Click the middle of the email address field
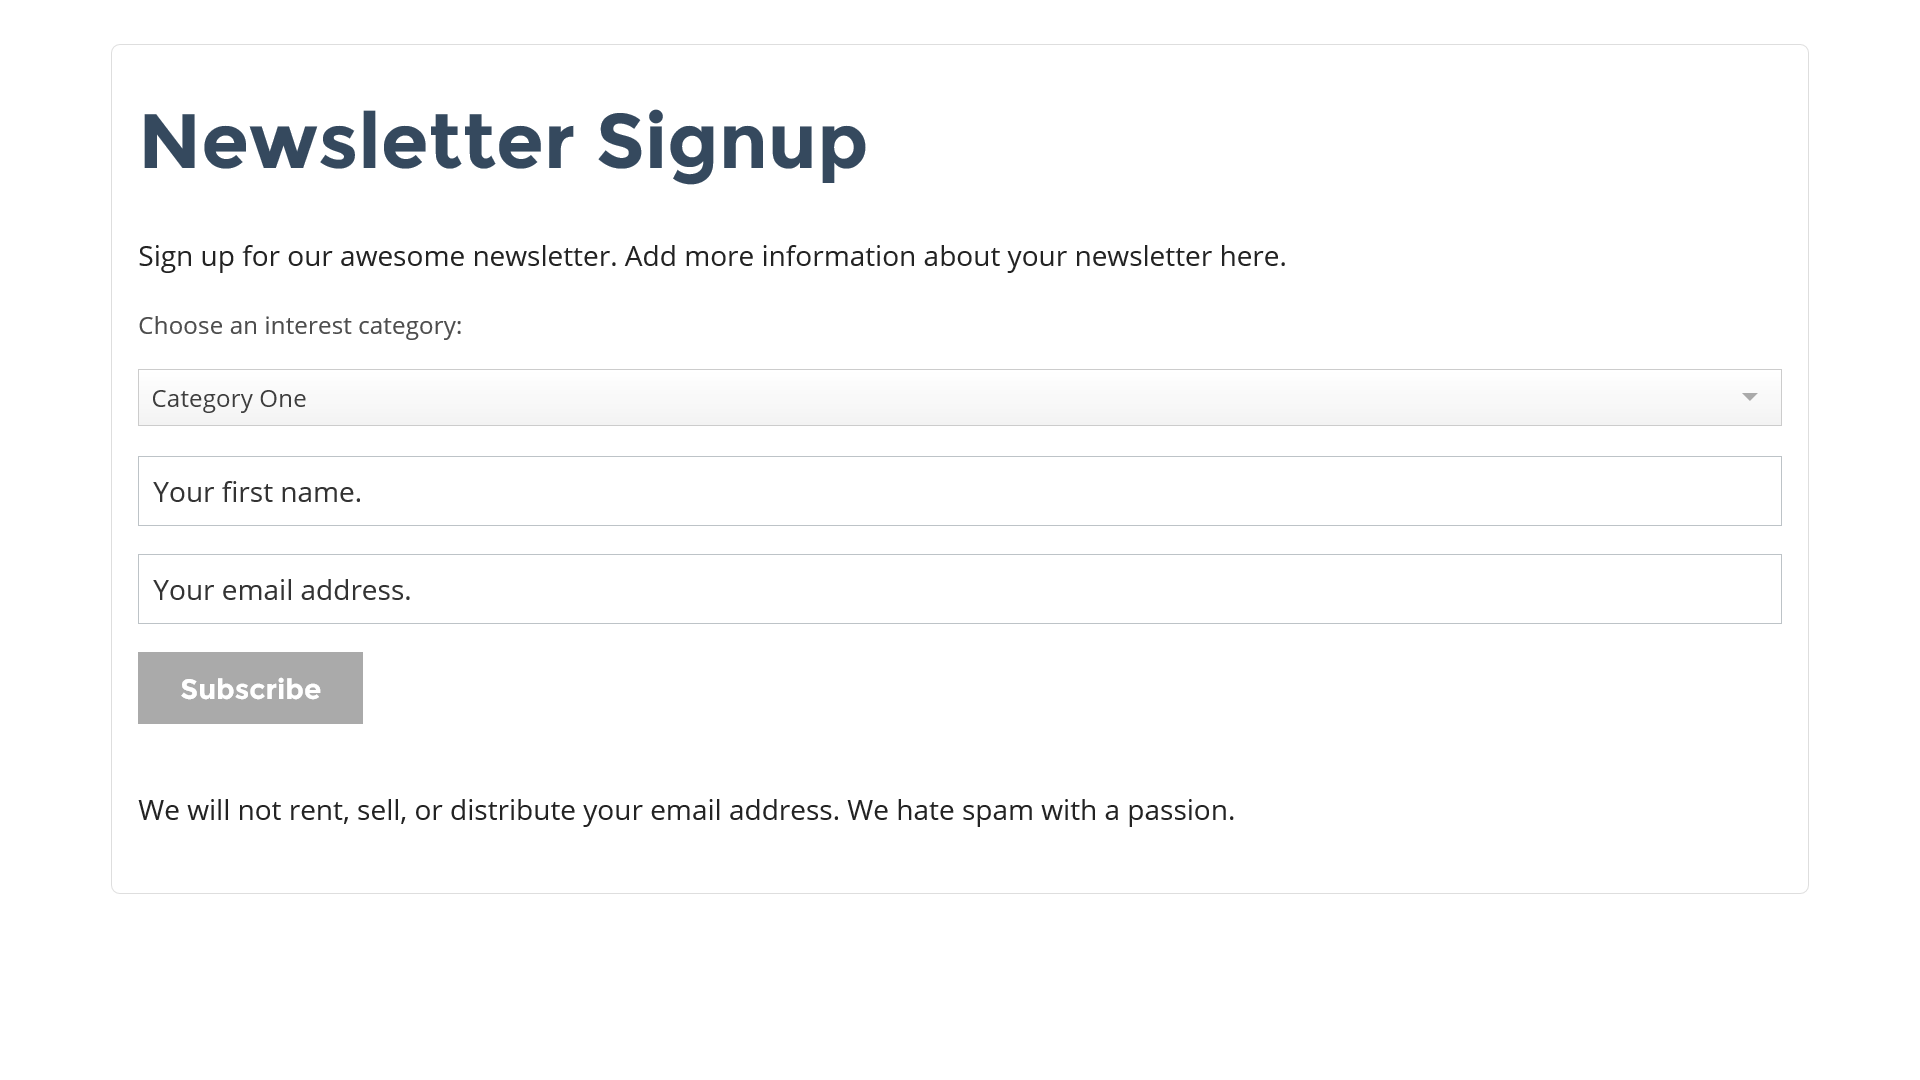This screenshot has height=1080, width=1920. point(960,590)
